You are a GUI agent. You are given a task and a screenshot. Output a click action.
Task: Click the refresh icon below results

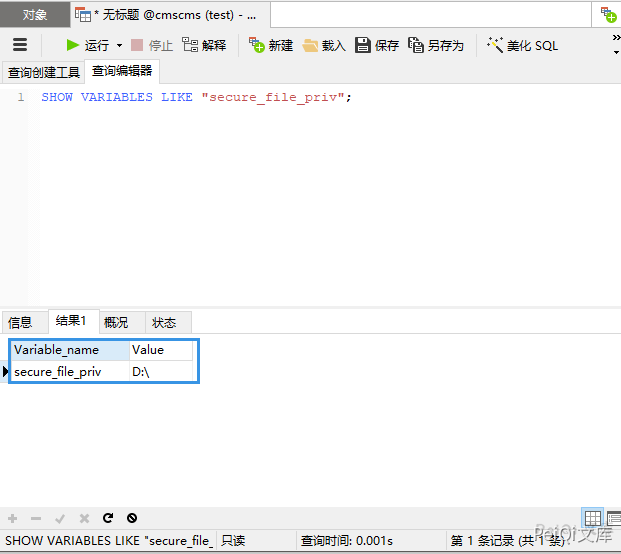coord(108,518)
